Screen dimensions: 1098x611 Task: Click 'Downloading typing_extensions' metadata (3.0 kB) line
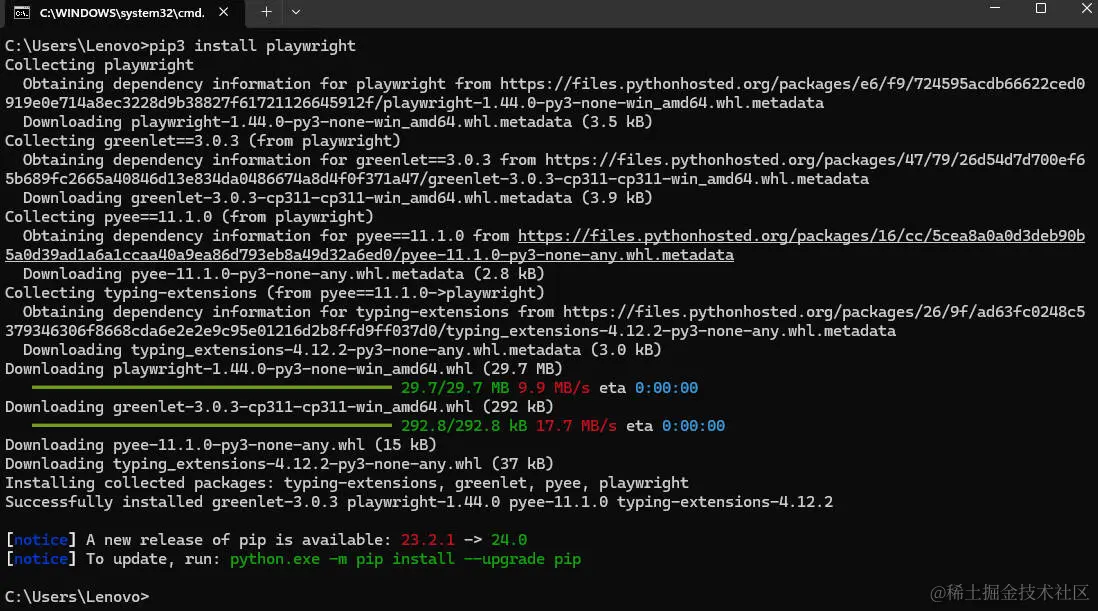pyautogui.click(x=342, y=350)
